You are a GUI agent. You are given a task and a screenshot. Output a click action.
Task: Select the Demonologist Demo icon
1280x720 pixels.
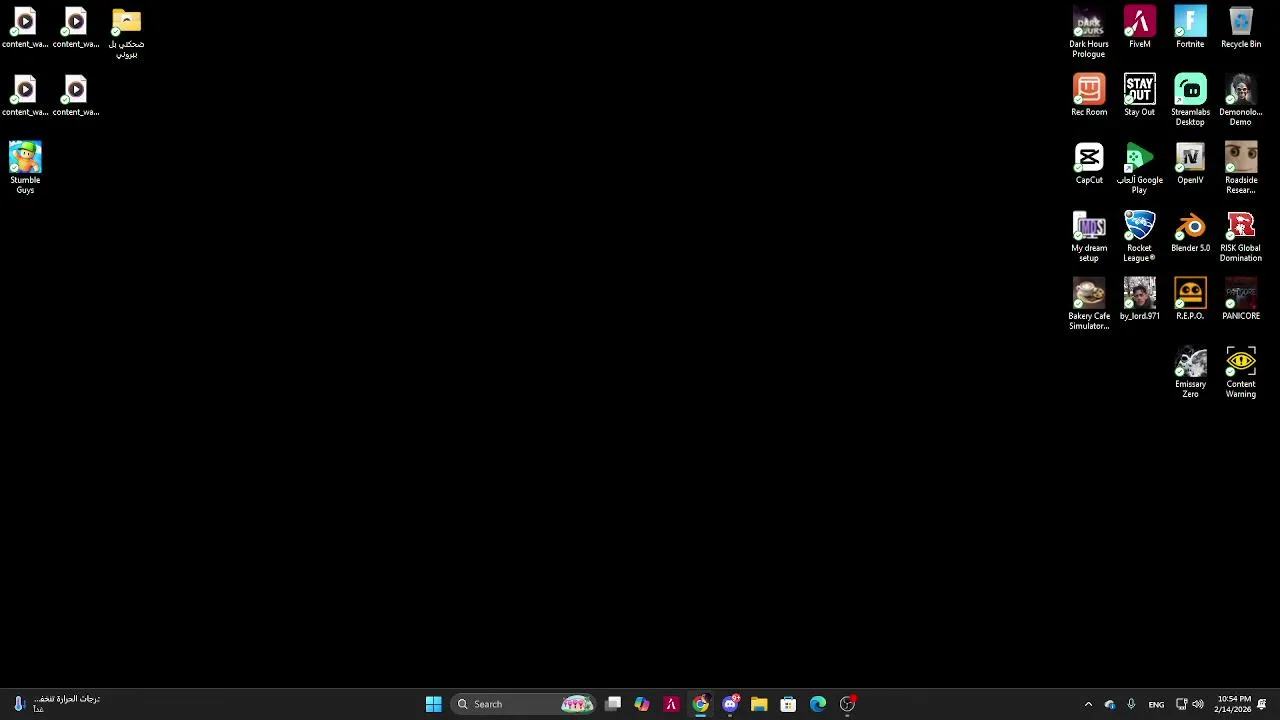tap(1240, 100)
